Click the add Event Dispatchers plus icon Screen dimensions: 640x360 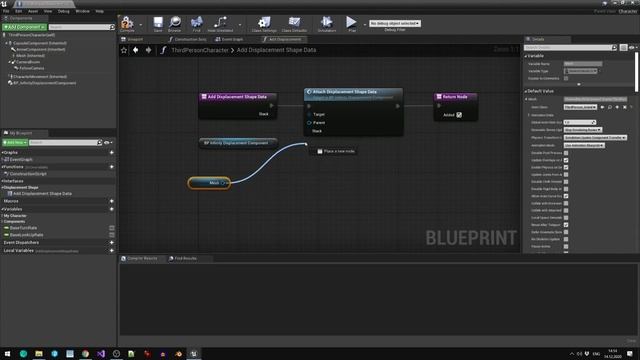tap(111, 242)
